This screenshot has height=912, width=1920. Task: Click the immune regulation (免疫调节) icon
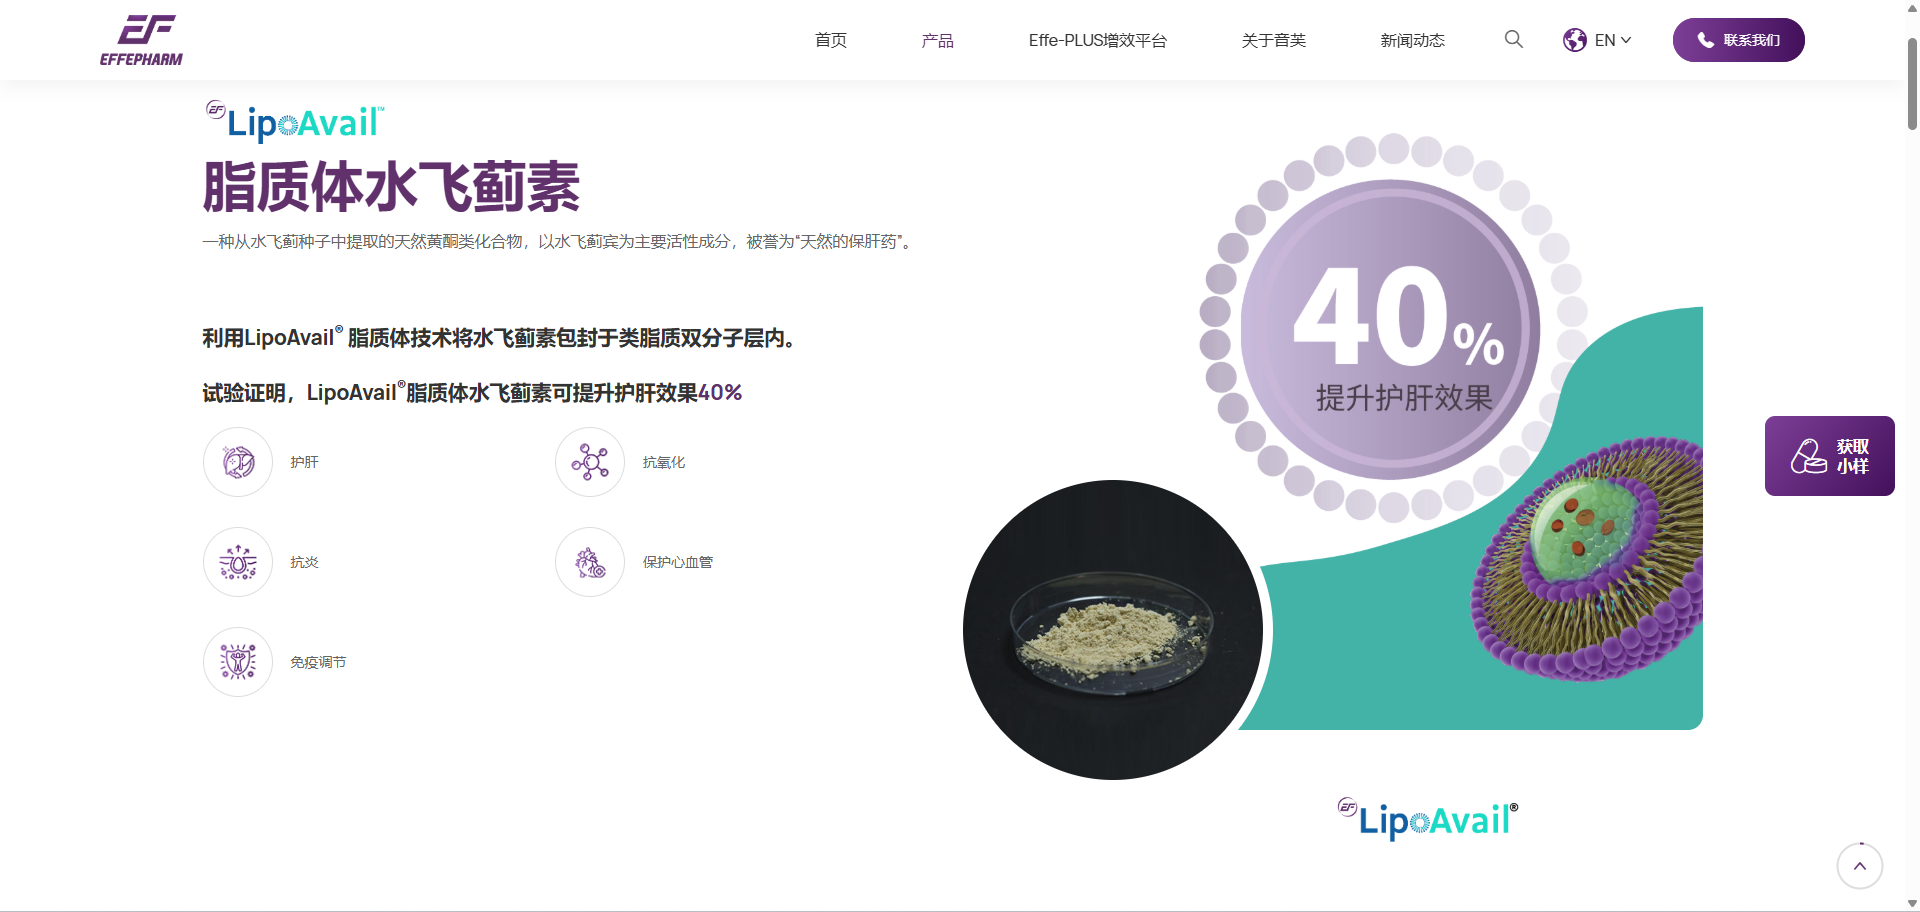238,662
